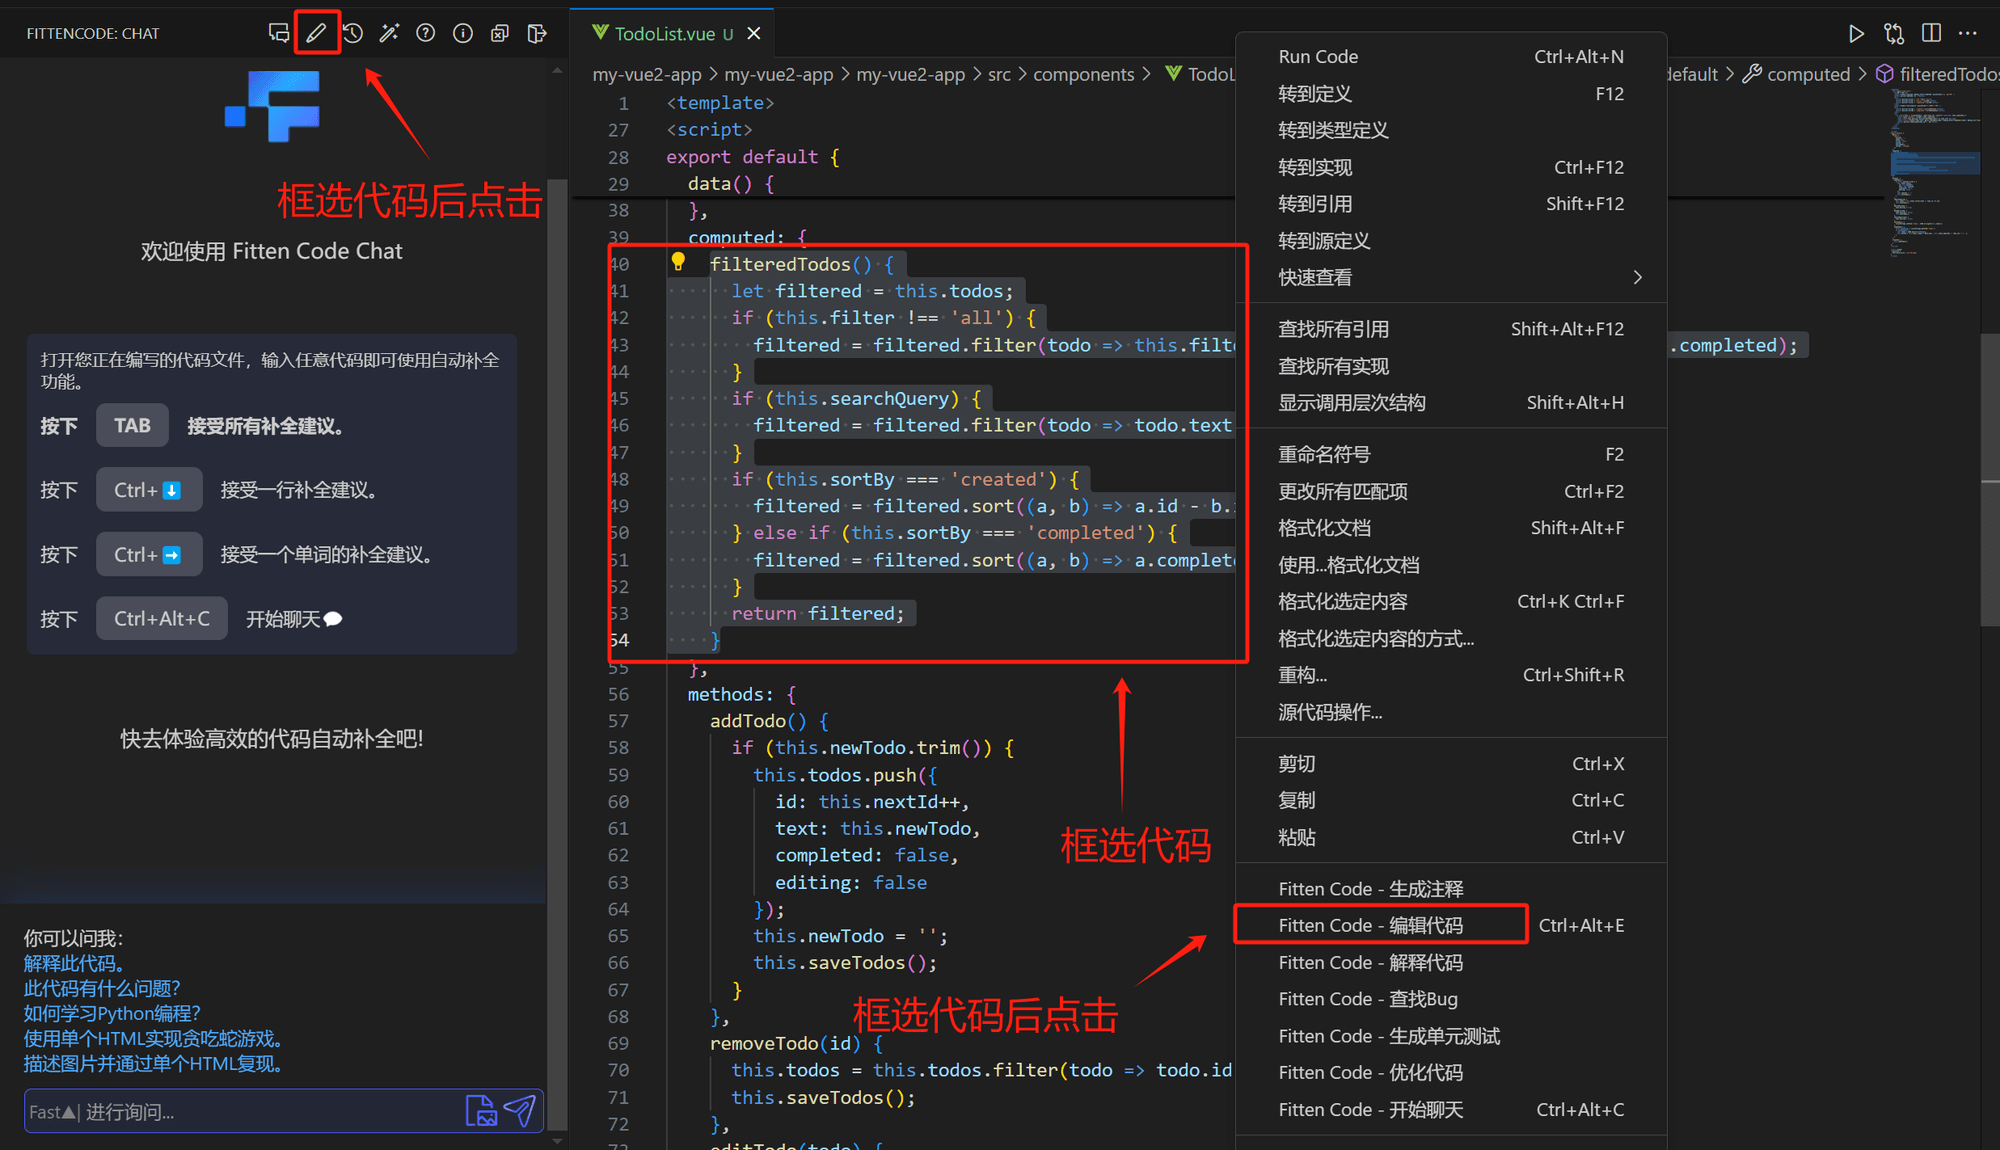Choose 使用...格式化文档 menu entry

click(1451, 565)
